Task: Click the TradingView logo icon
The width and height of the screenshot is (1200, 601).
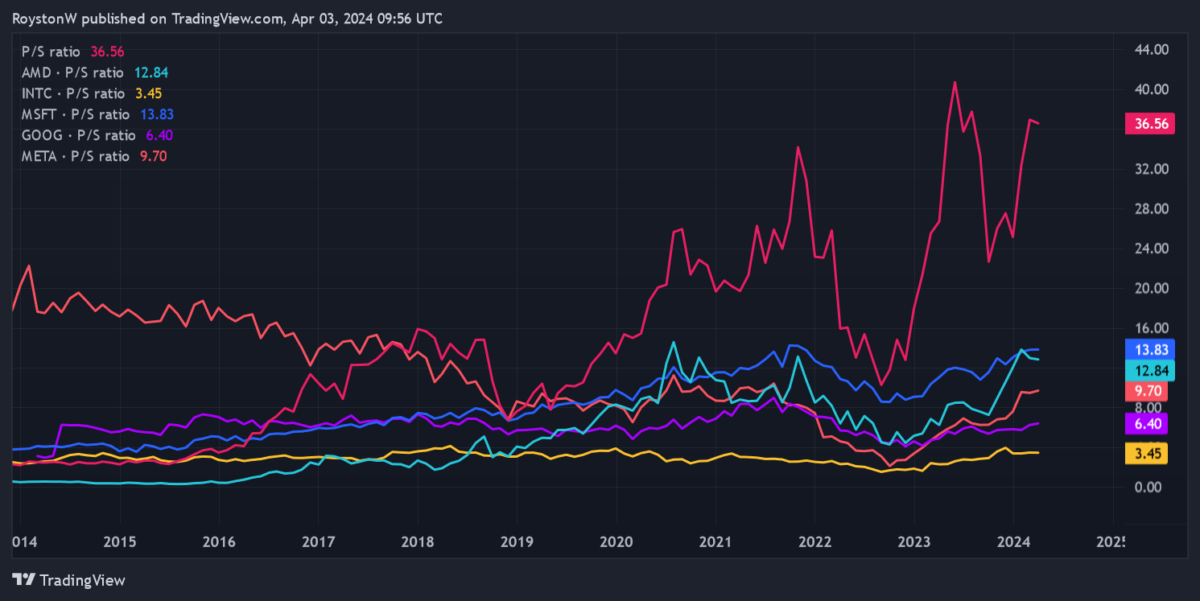Action: tap(24, 580)
